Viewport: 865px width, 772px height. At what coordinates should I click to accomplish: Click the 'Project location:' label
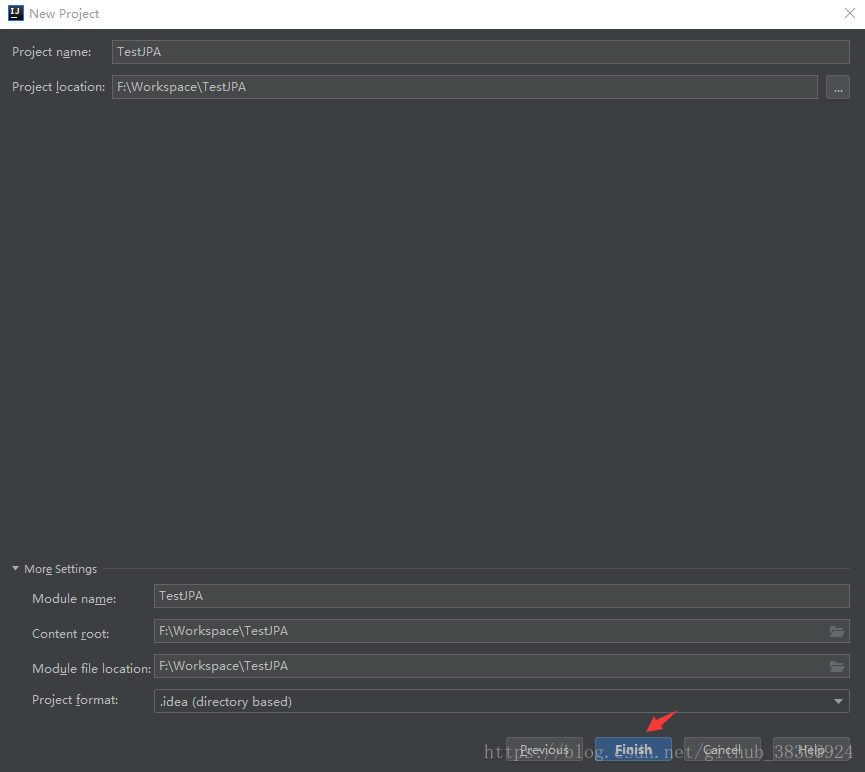pyautogui.click(x=58, y=87)
